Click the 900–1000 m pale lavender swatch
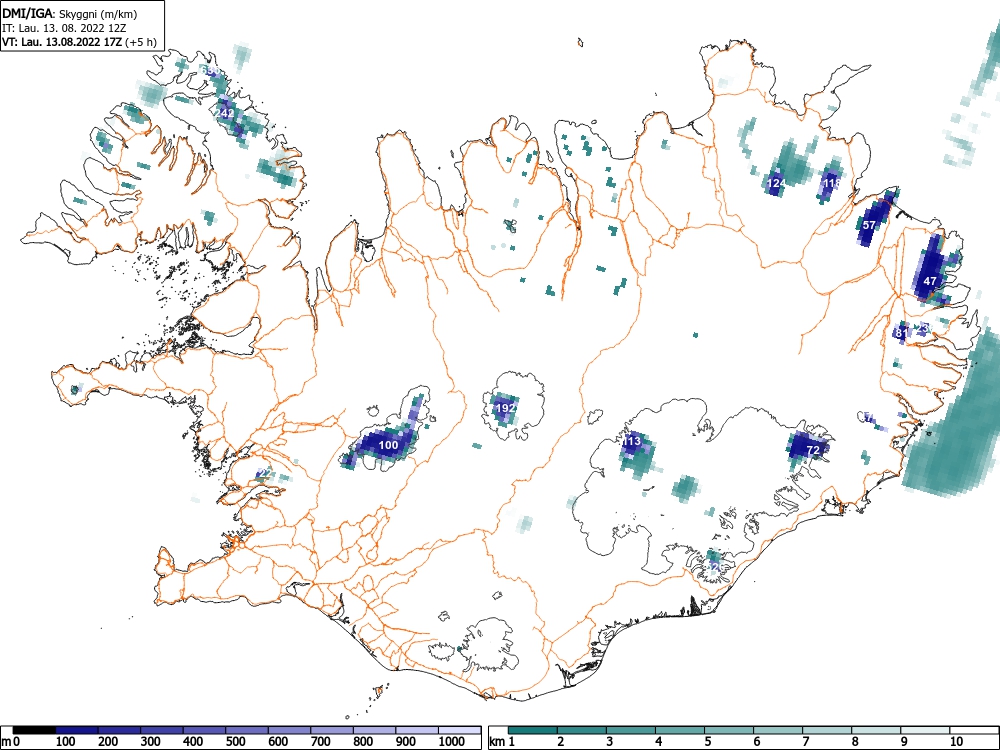Viewport: 1000px width, 750px height. 417,730
